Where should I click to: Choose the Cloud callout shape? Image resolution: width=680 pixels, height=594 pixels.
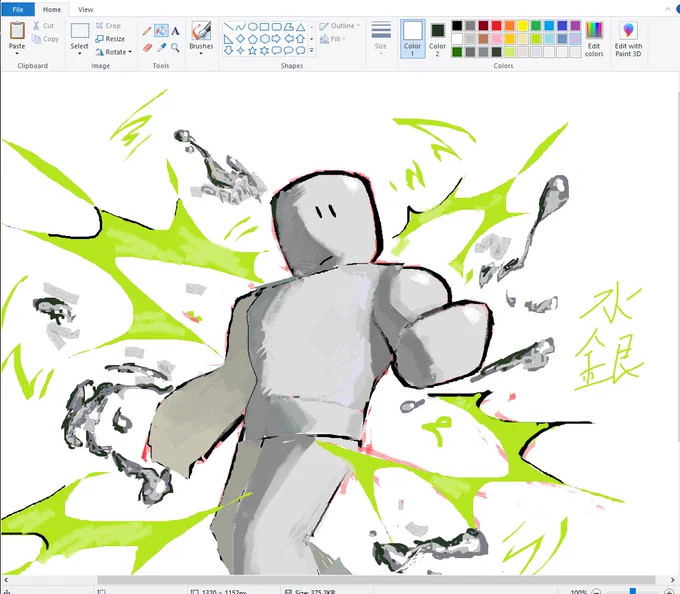point(300,51)
